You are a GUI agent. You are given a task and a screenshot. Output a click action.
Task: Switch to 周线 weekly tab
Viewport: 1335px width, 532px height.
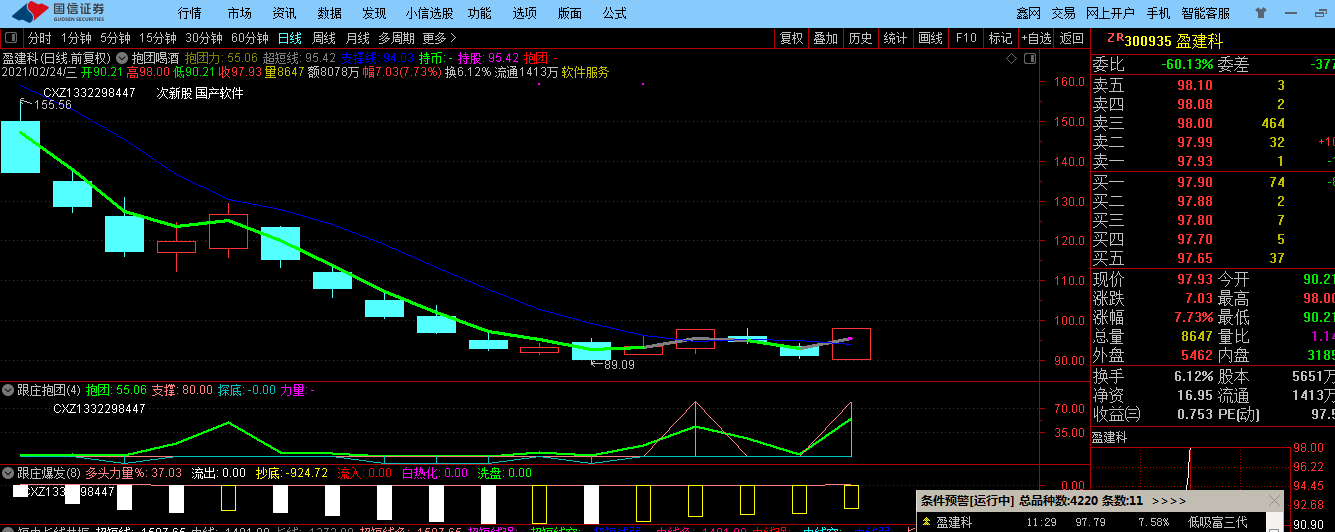324,38
